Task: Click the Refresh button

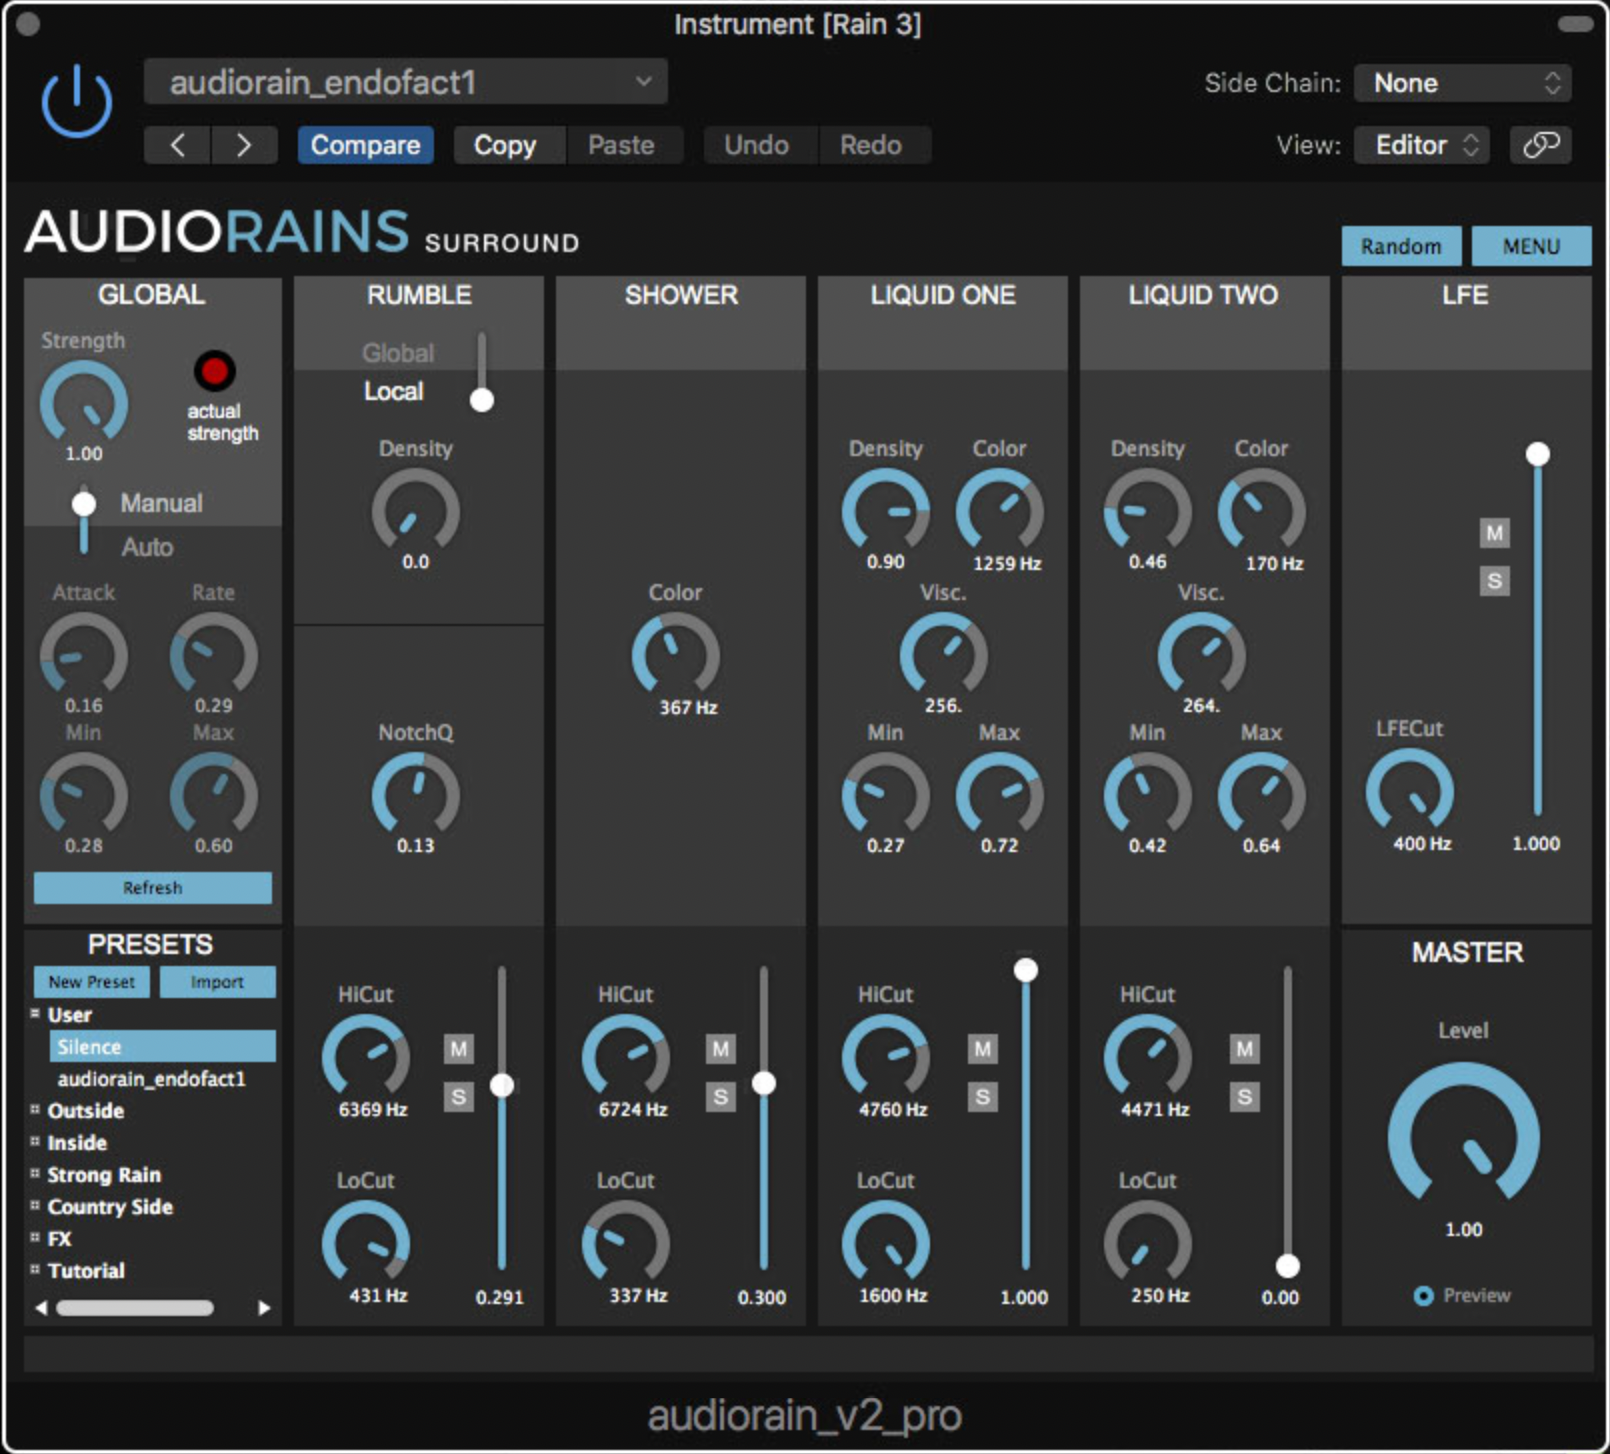Action: coord(153,888)
